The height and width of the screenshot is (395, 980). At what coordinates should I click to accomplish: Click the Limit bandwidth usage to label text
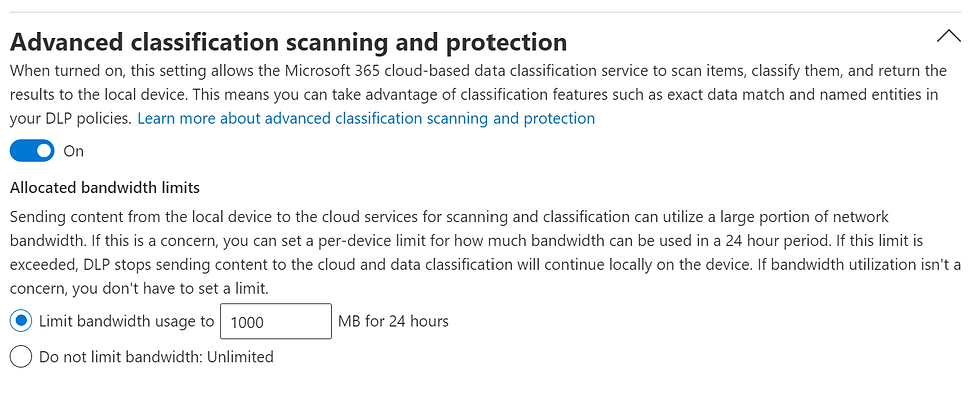point(126,321)
